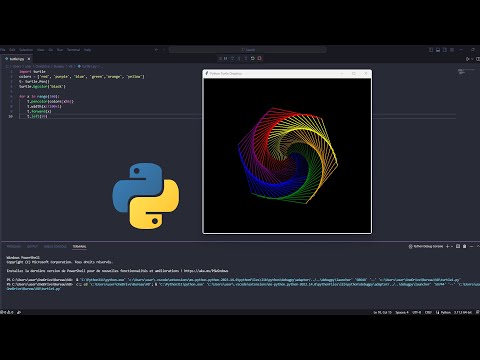Open the Run menu

(60, 50)
